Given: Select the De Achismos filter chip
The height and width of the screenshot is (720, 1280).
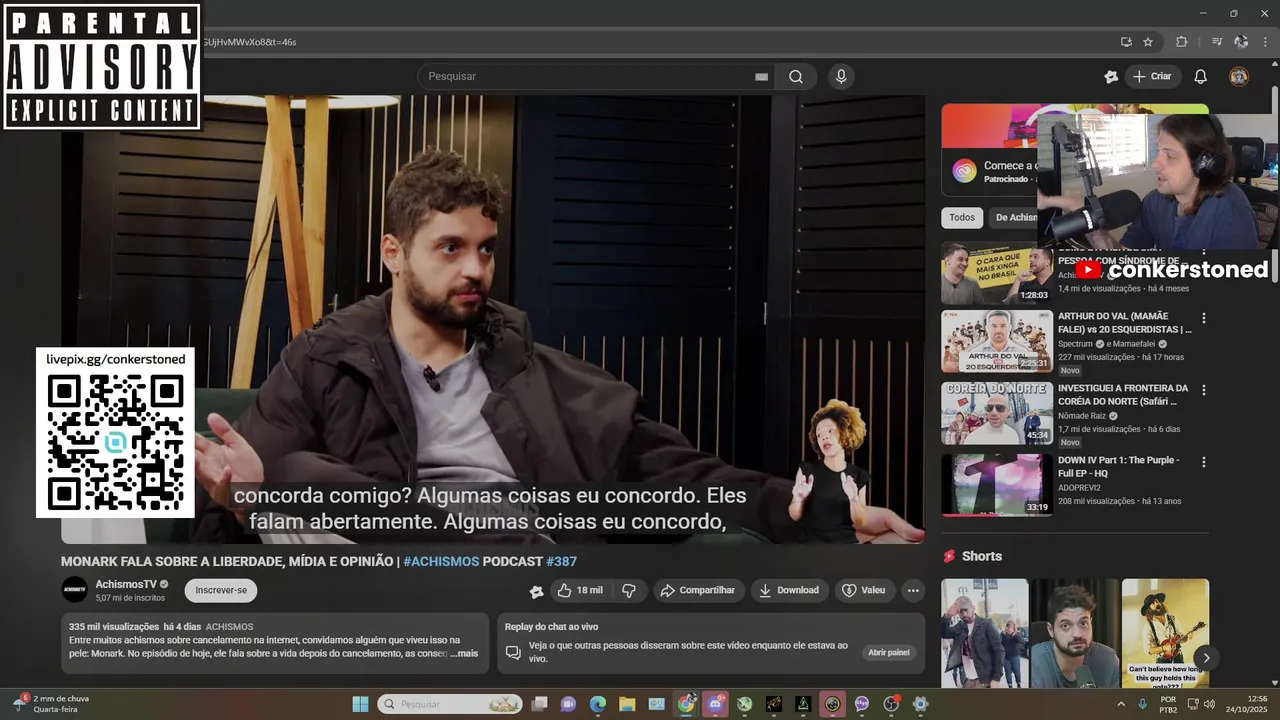Looking at the screenshot, I should (1014, 218).
